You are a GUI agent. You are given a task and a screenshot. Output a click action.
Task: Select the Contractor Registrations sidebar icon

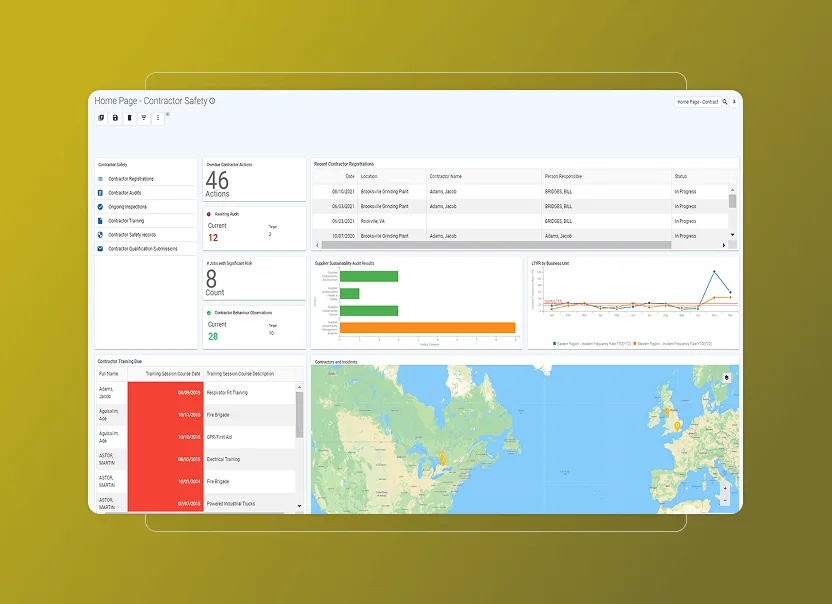[x=99, y=178]
